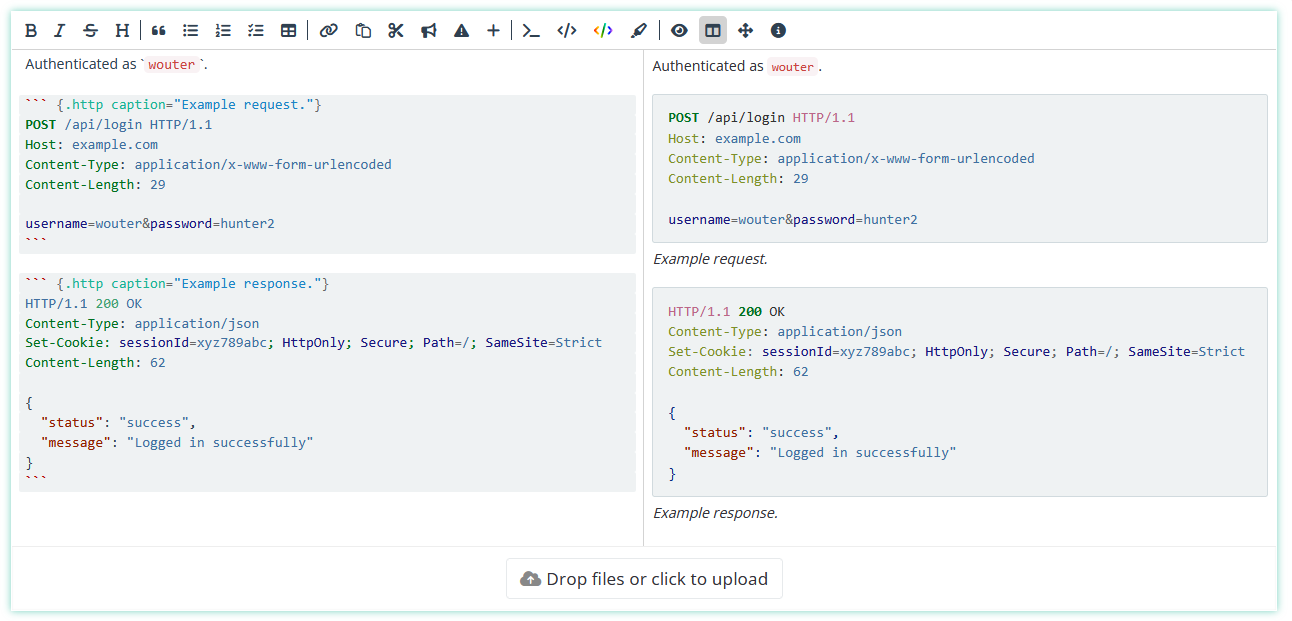Open the info help icon
Viewport: 1292px width, 621px height.
[x=778, y=31]
